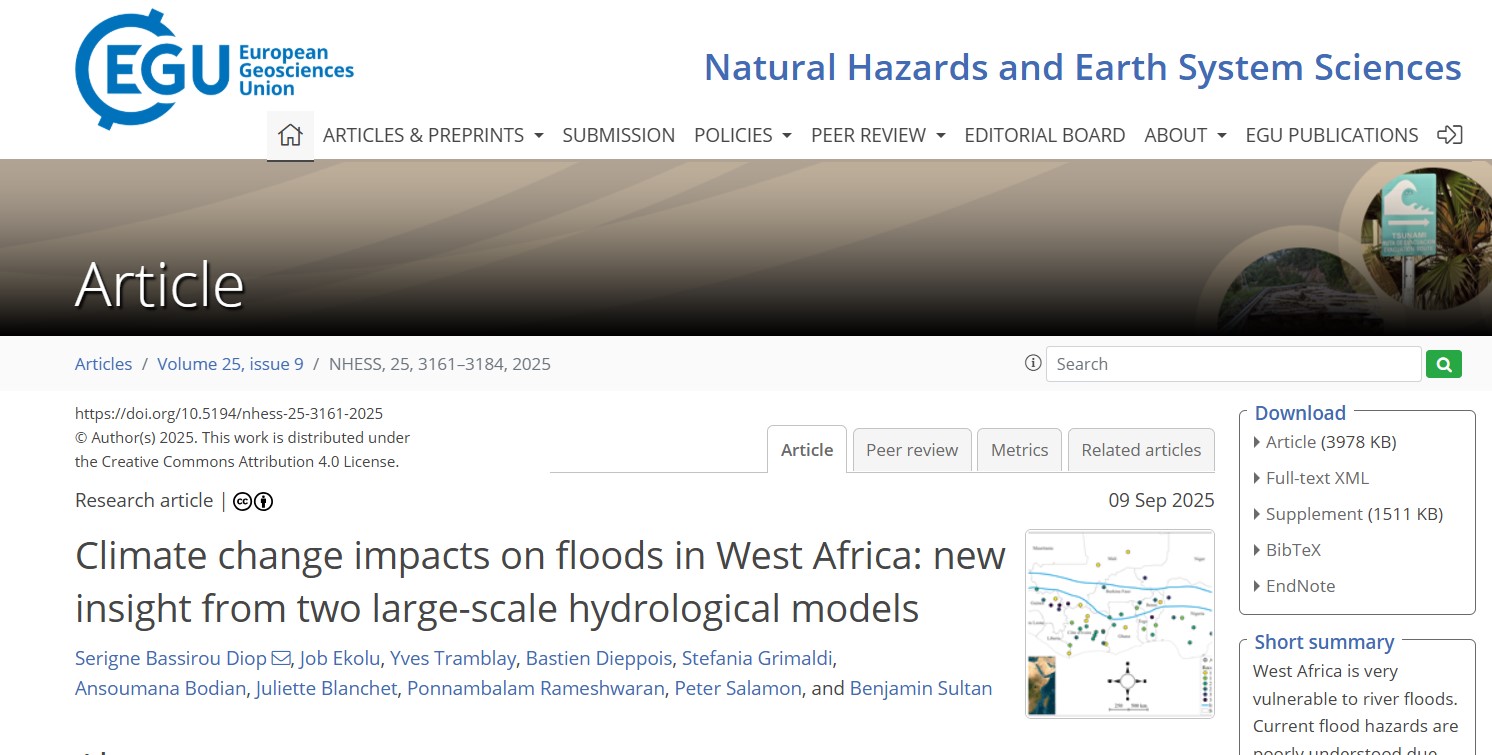Expand the Peer Review dropdown menu
Viewport: 1492px width, 755px height.
pyautogui.click(x=877, y=135)
